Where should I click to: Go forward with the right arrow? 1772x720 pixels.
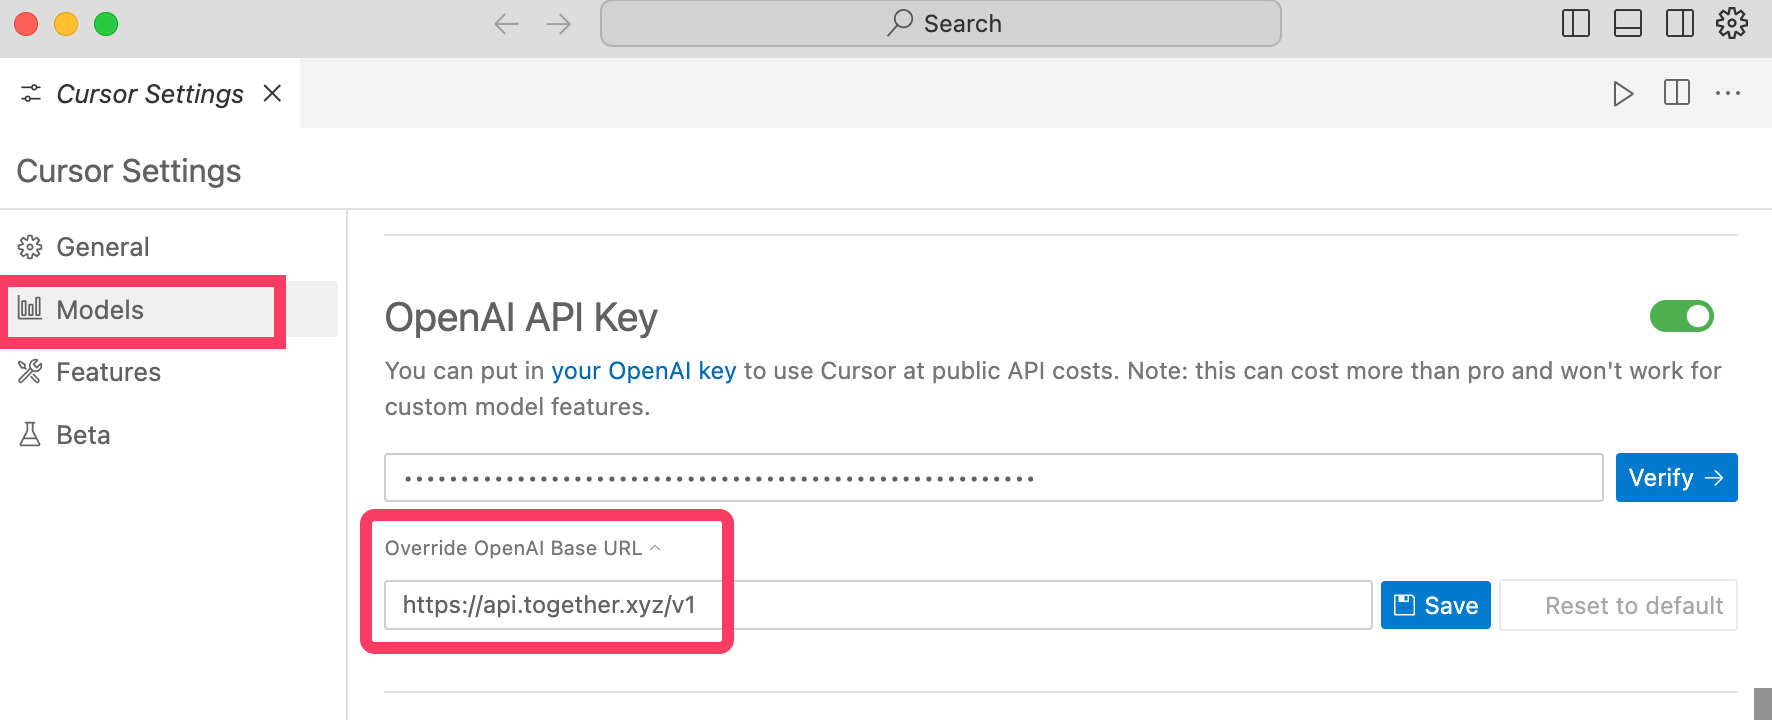[x=559, y=24]
